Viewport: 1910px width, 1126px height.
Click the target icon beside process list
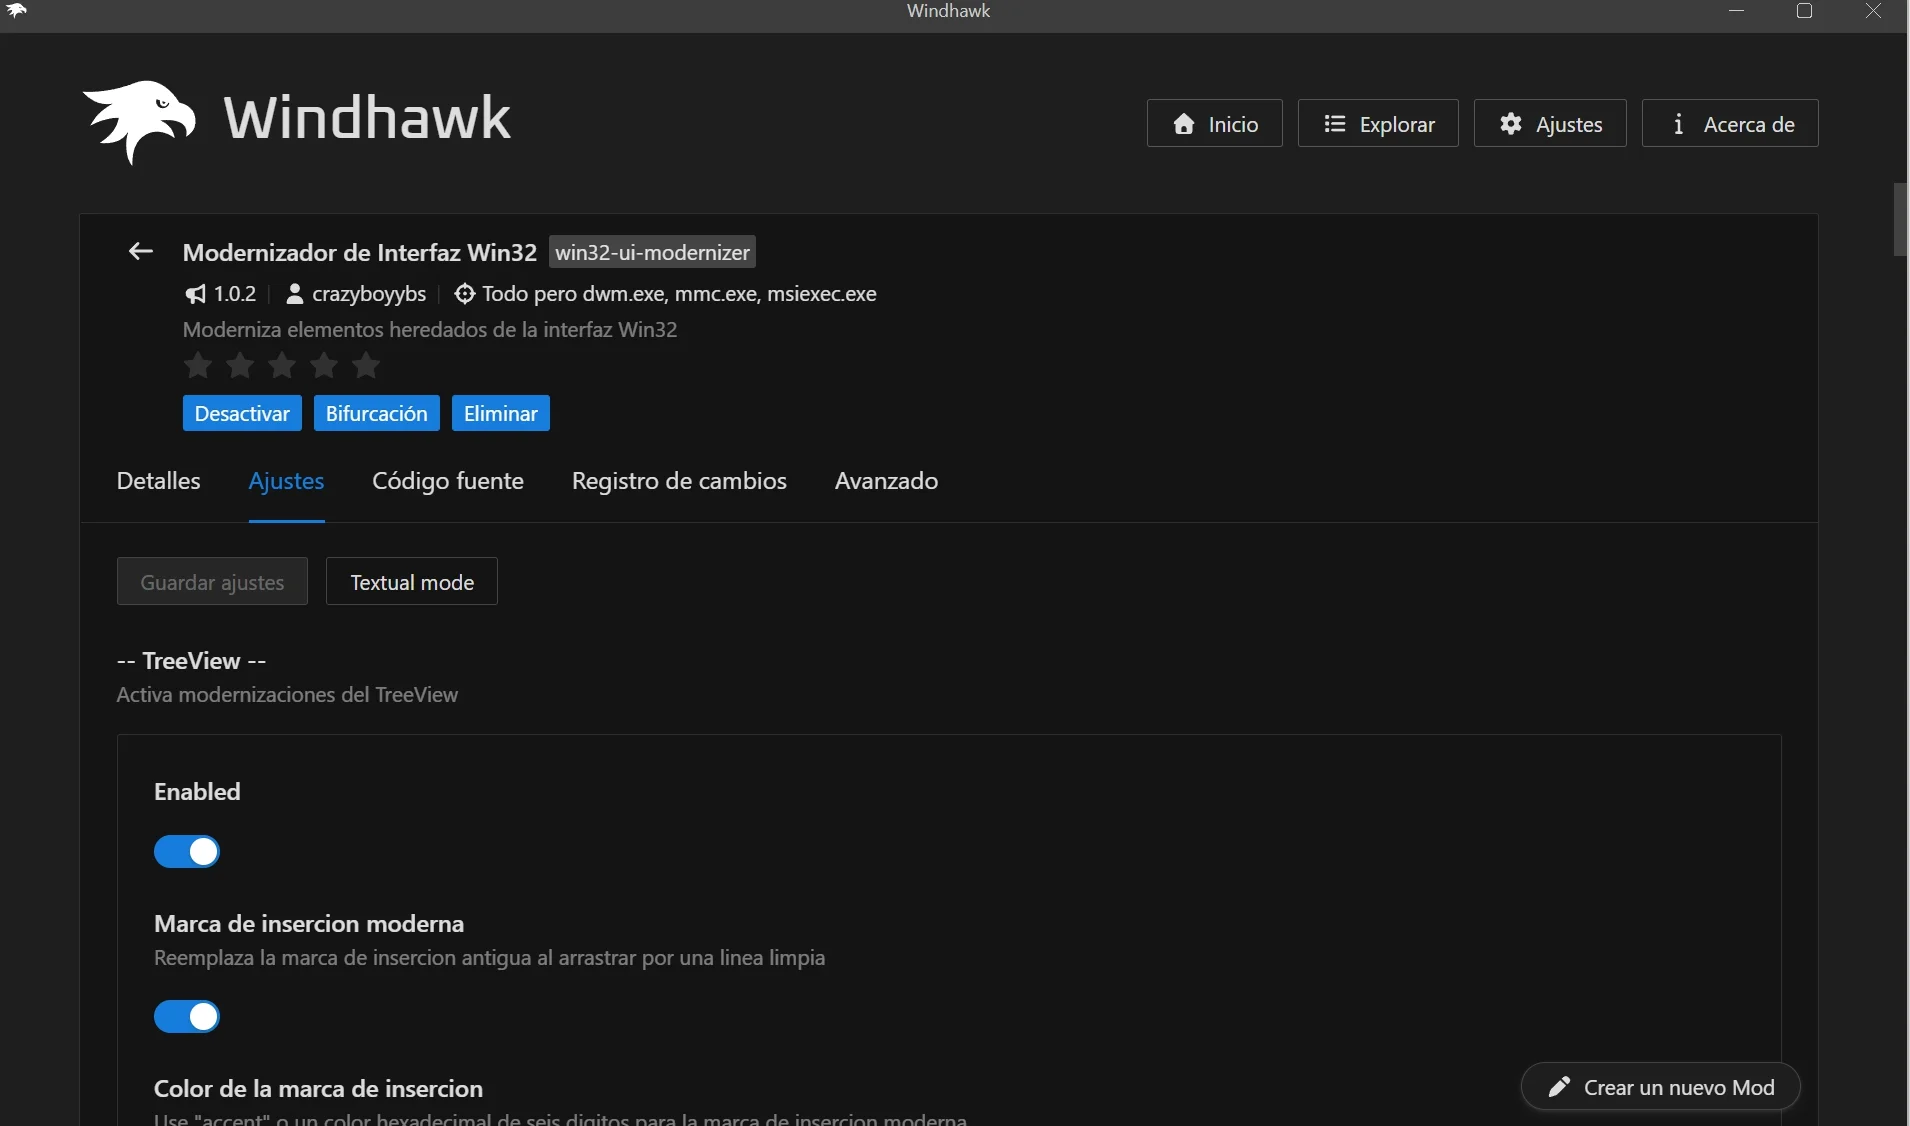coord(464,294)
